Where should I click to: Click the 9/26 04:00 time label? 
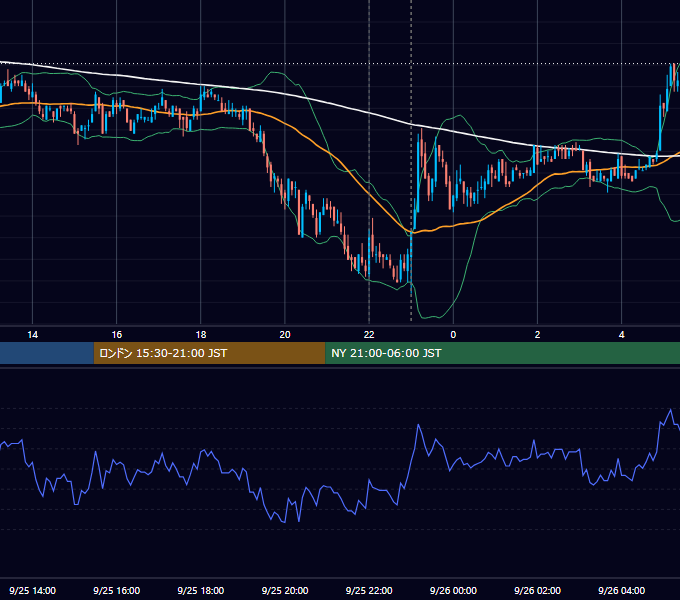tap(621, 590)
